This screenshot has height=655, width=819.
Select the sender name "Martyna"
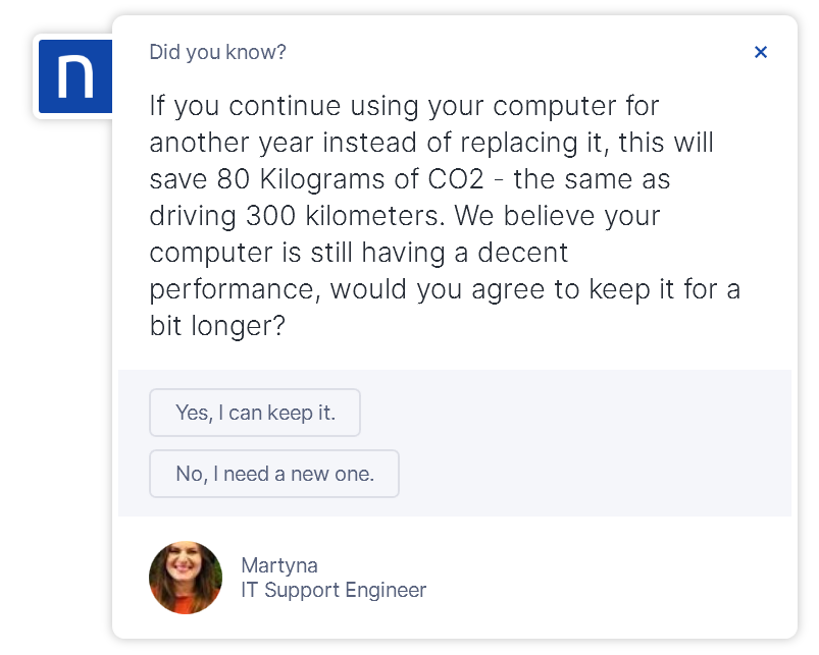click(x=279, y=566)
